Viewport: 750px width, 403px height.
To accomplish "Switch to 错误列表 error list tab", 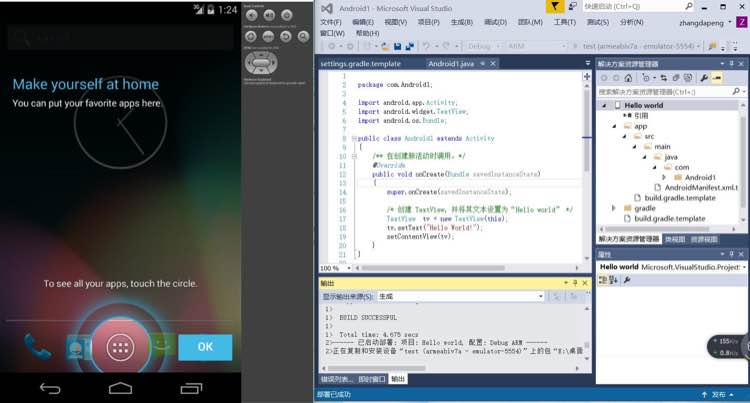I will pos(337,379).
